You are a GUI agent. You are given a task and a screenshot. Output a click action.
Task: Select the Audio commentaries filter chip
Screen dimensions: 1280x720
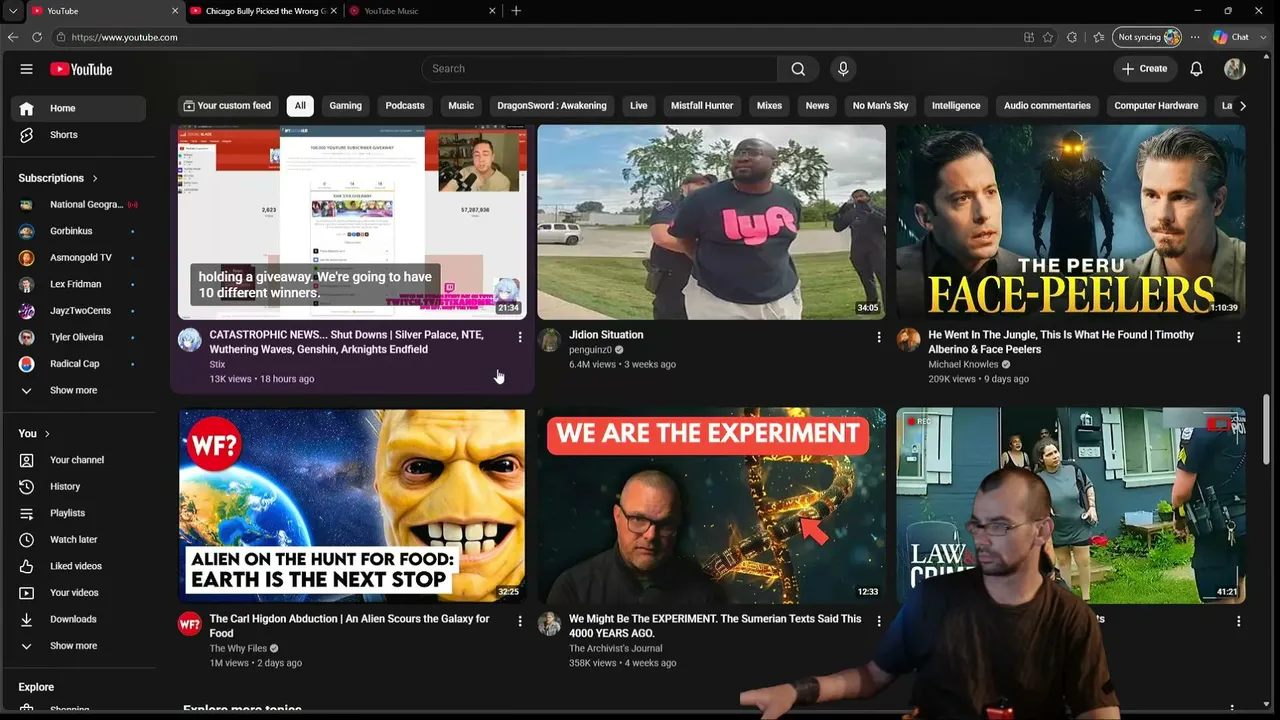(x=1047, y=106)
